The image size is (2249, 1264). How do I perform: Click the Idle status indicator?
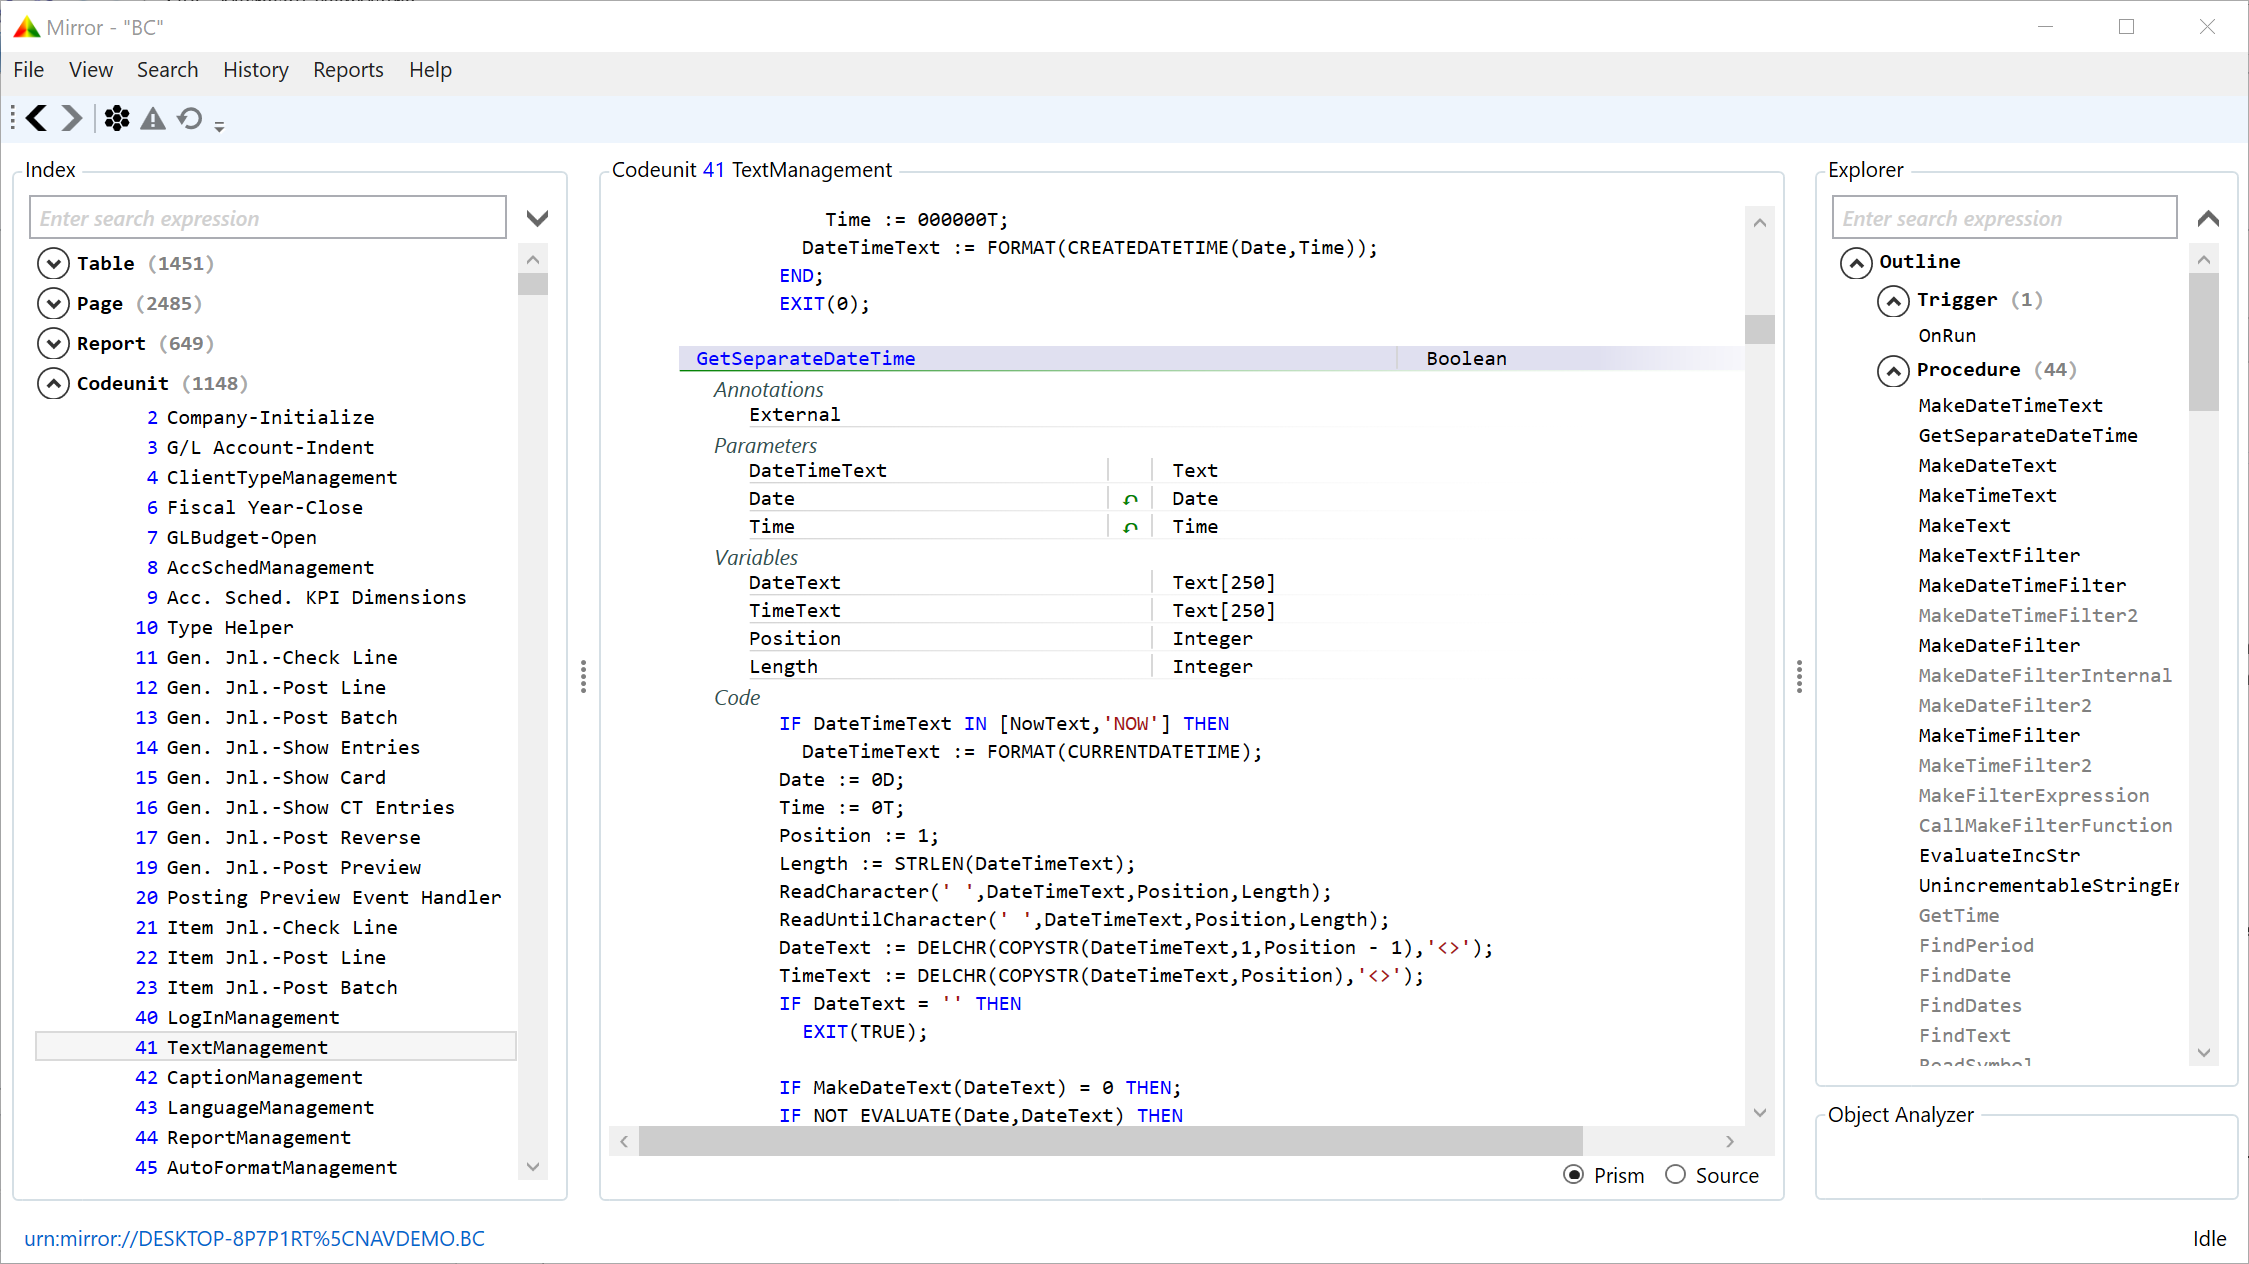[2209, 1238]
